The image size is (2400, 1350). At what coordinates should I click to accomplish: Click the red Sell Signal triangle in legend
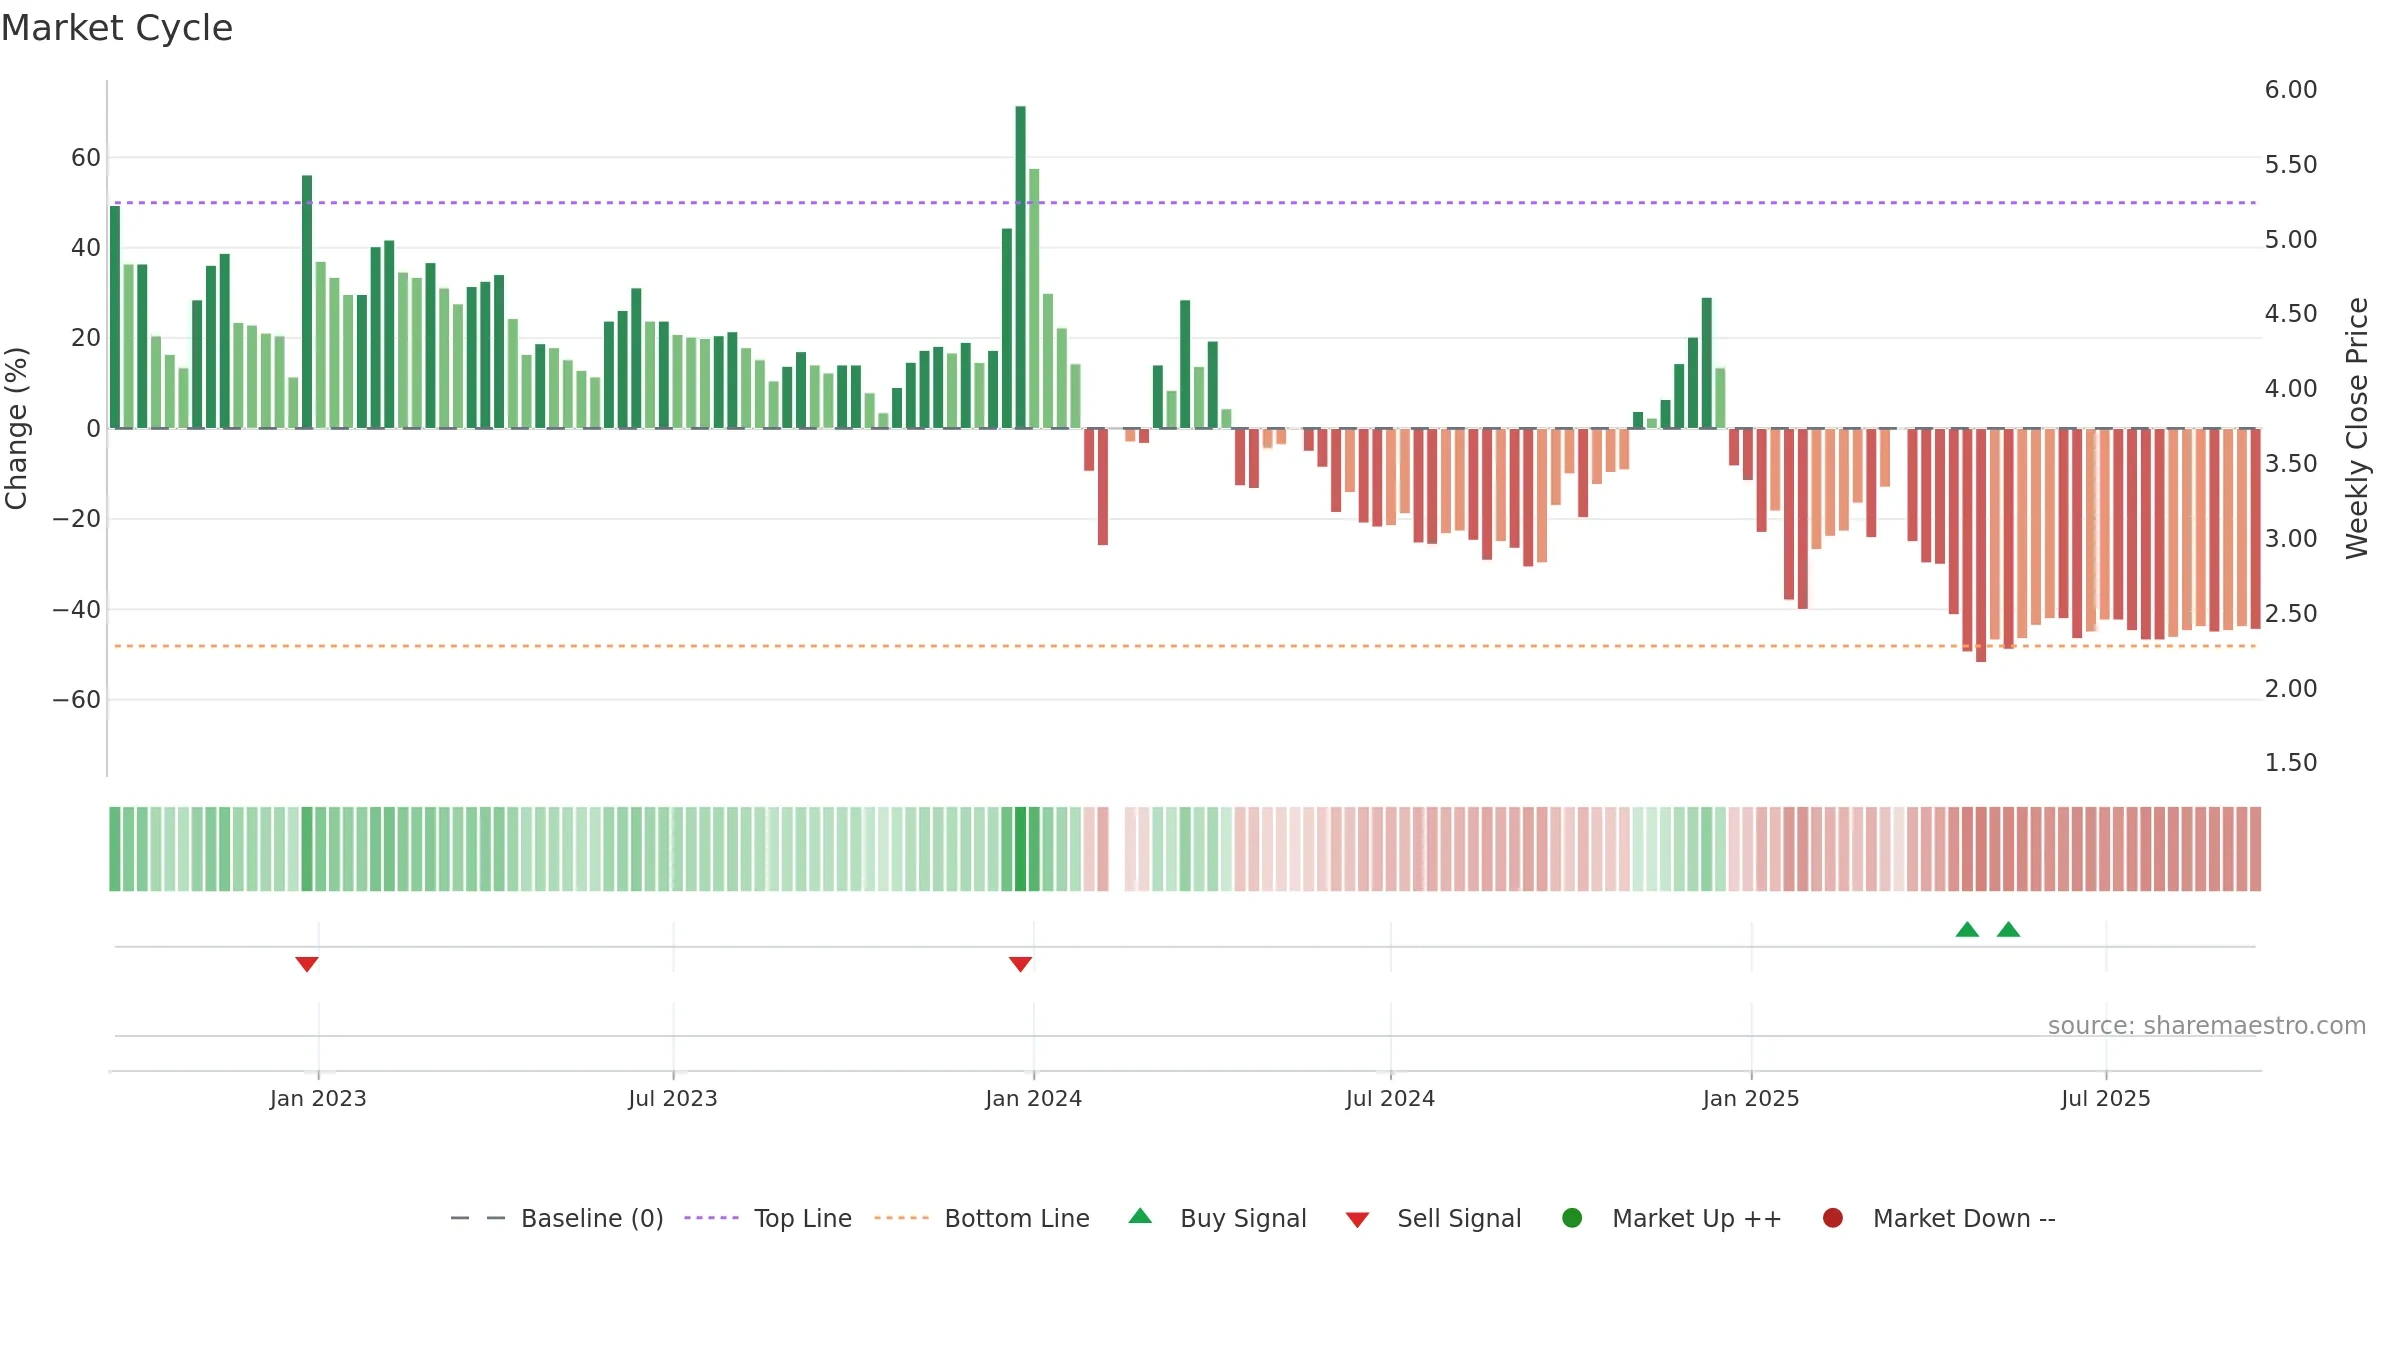point(1357,1220)
